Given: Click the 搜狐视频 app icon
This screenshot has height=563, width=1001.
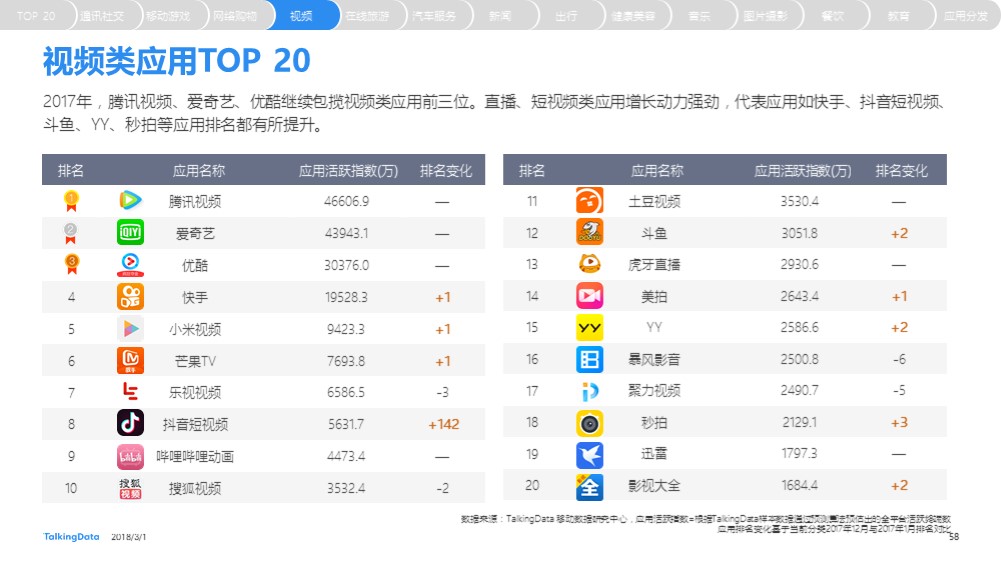Looking at the screenshot, I should pos(130,488).
